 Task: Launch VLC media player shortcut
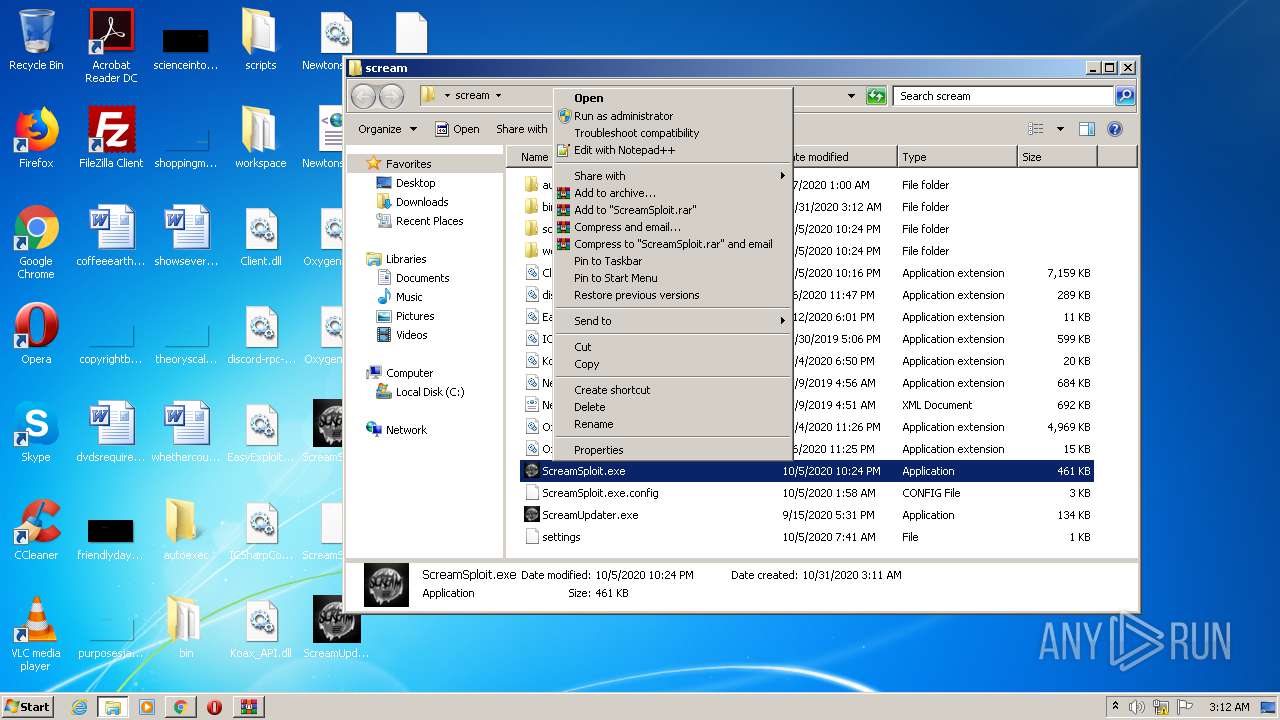[x=36, y=633]
